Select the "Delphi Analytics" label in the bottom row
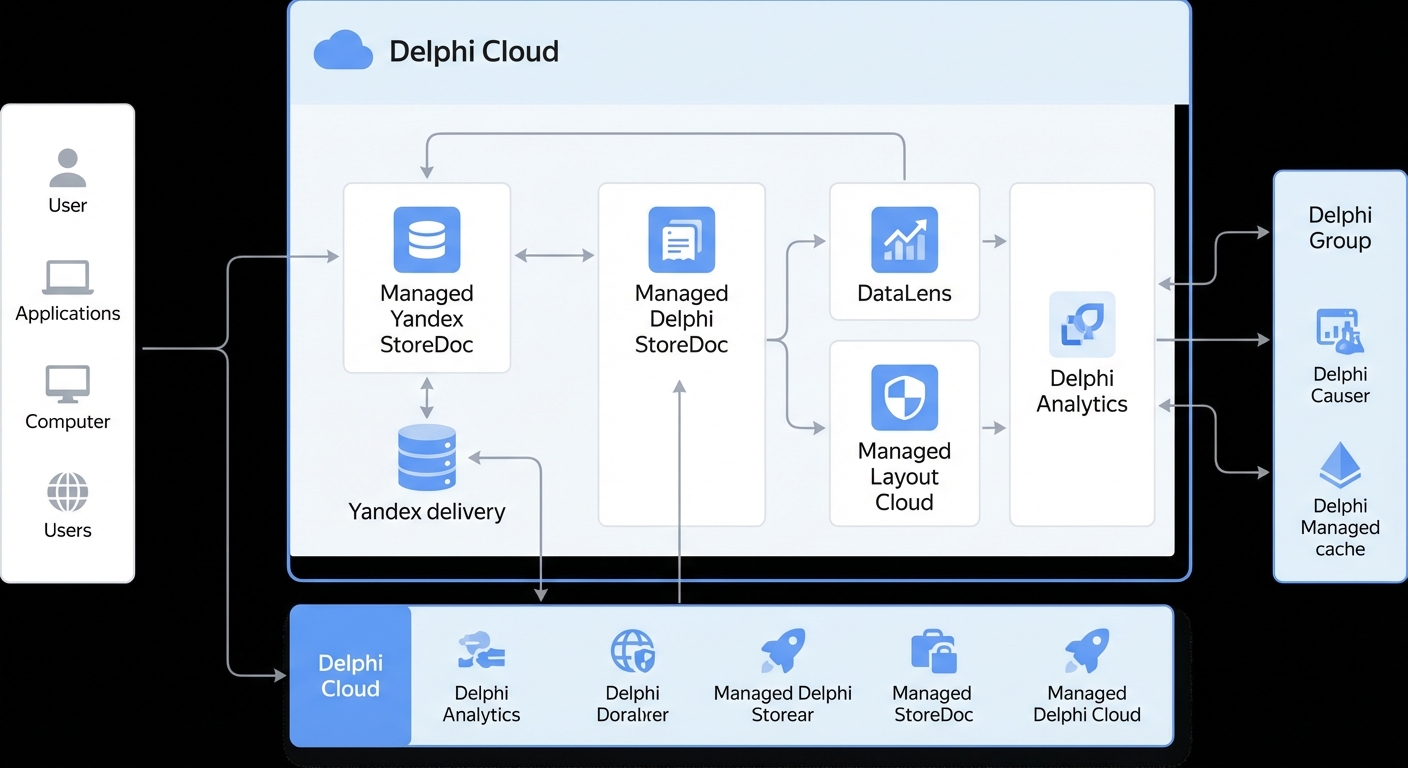 tap(481, 704)
